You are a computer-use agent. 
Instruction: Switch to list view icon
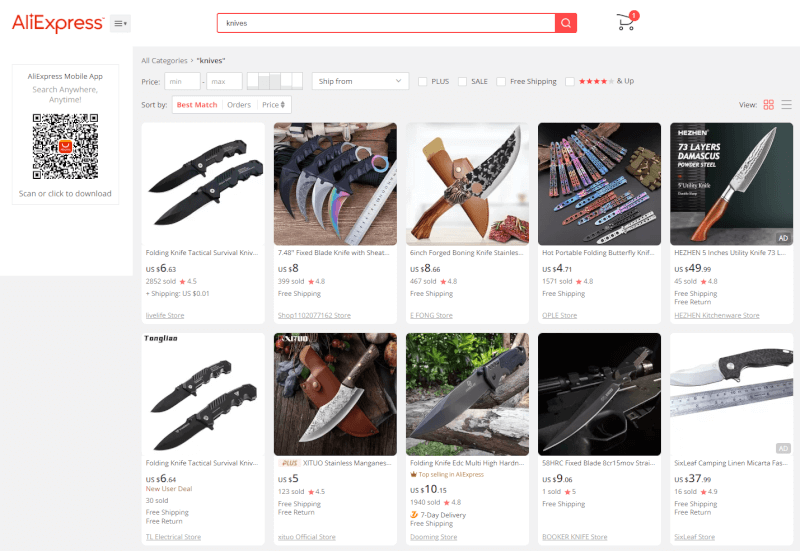786,105
